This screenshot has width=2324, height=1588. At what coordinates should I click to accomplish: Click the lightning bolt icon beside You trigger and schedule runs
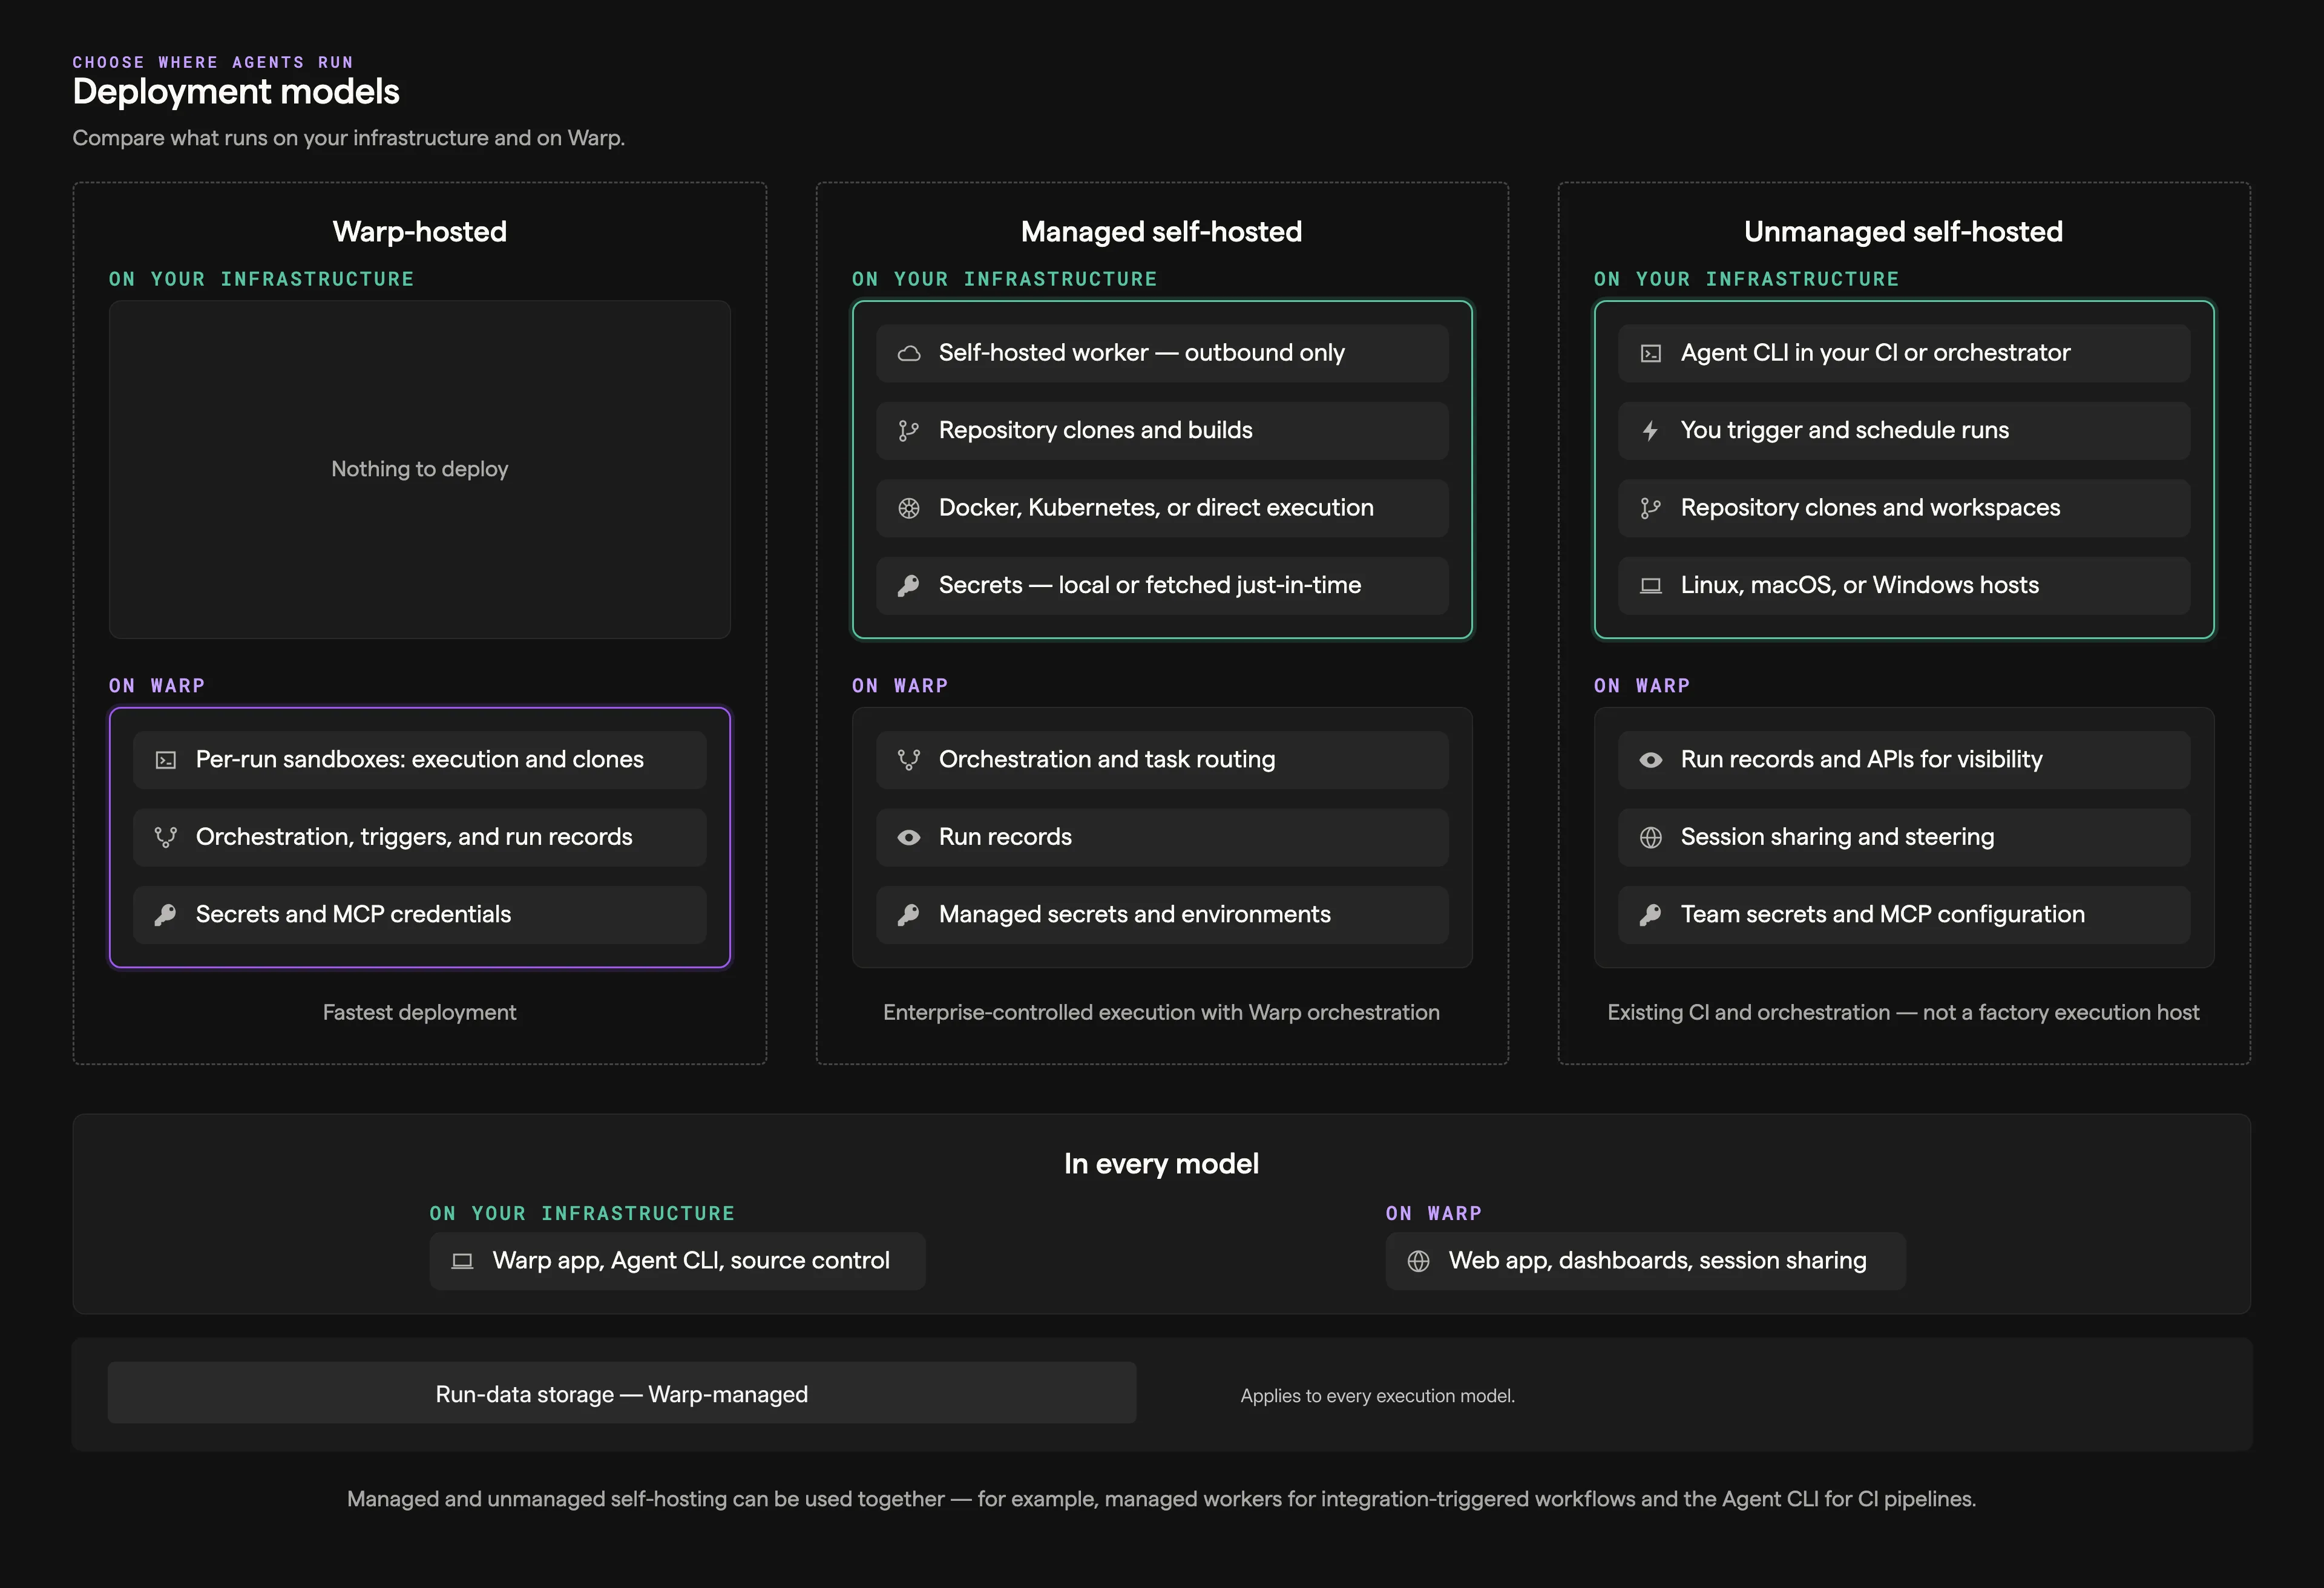(x=1650, y=431)
